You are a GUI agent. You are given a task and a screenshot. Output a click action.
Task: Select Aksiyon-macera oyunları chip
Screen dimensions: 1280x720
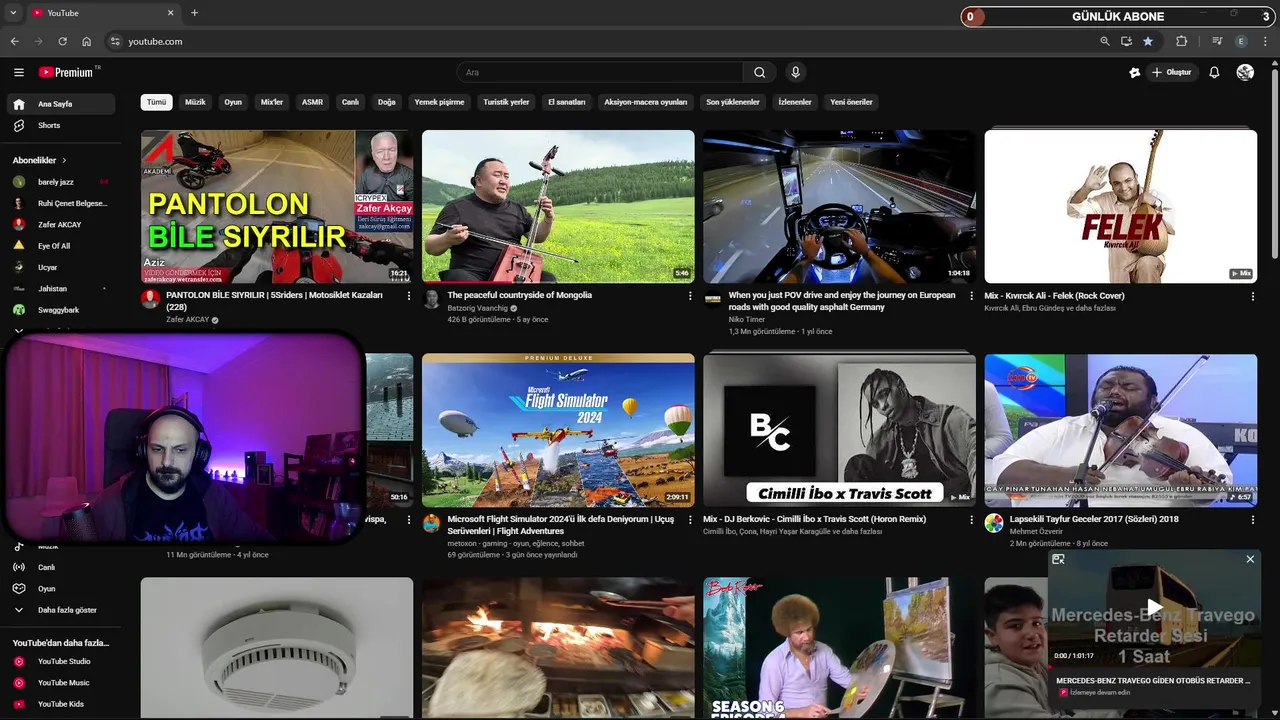click(645, 102)
